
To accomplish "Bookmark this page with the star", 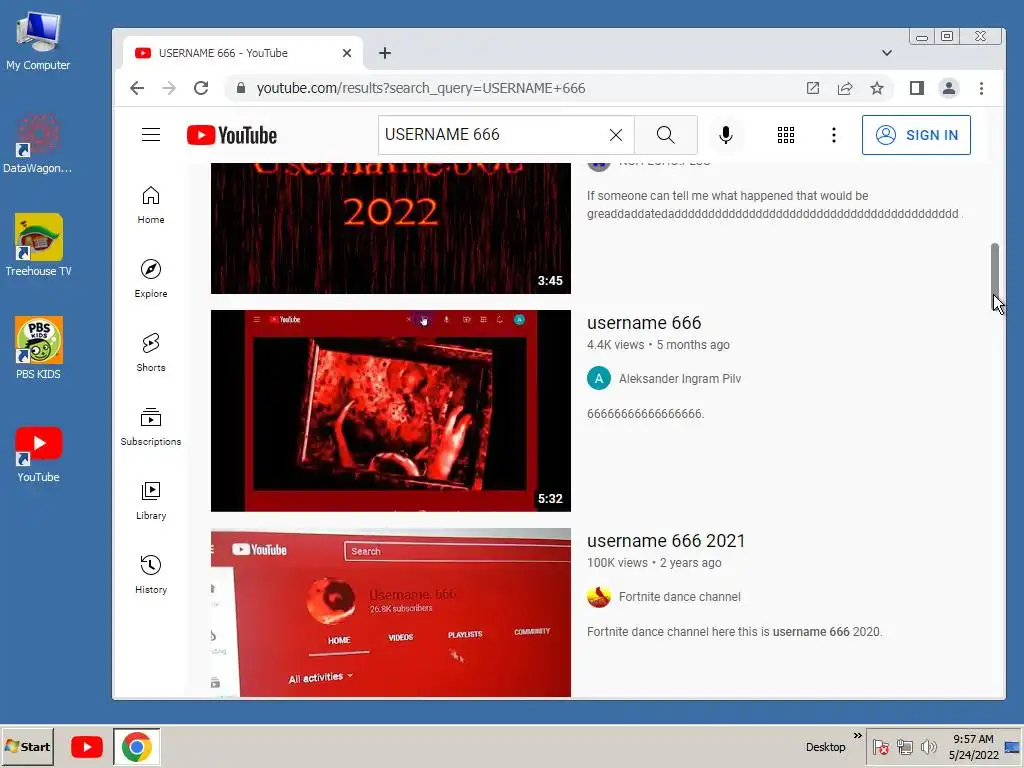I will (877, 88).
